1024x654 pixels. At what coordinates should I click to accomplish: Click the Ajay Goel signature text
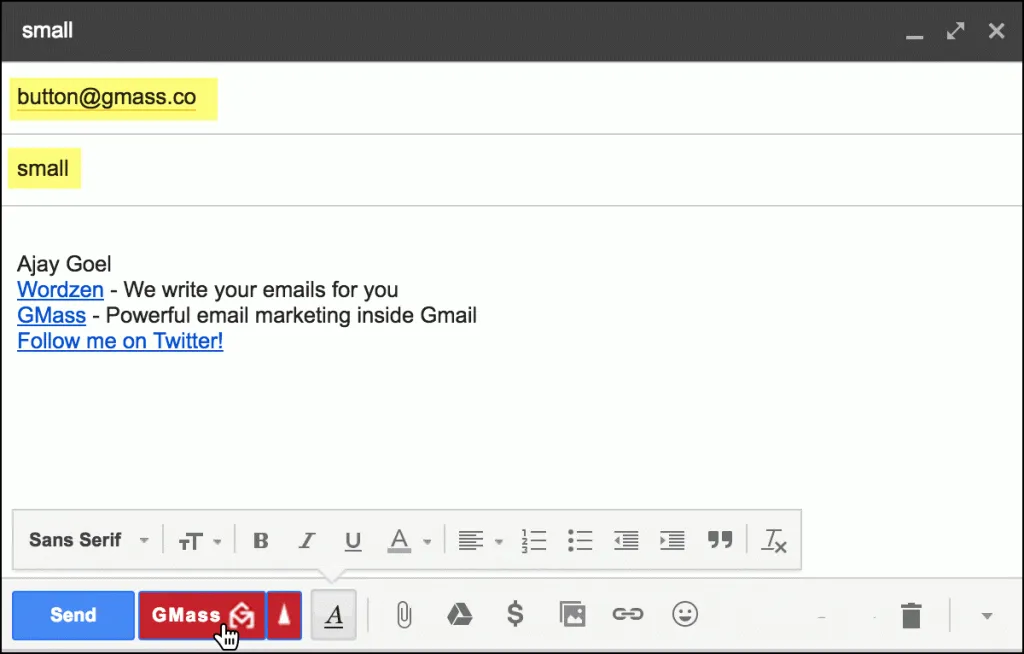(x=64, y=264)
